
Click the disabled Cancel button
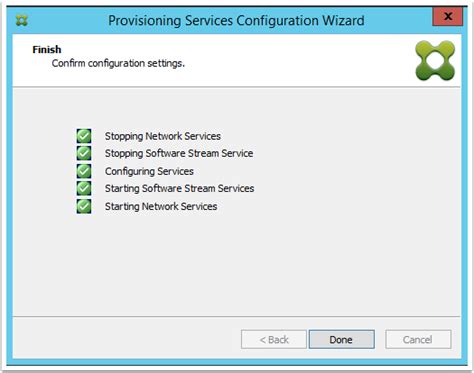(418, 339)
